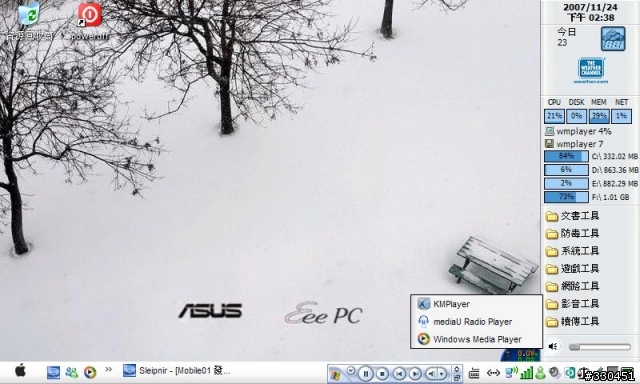The width and height of the screenshot is (640, 384).
Task: Select the wmplayer 7 memory process entry
Action: [574, 144]
